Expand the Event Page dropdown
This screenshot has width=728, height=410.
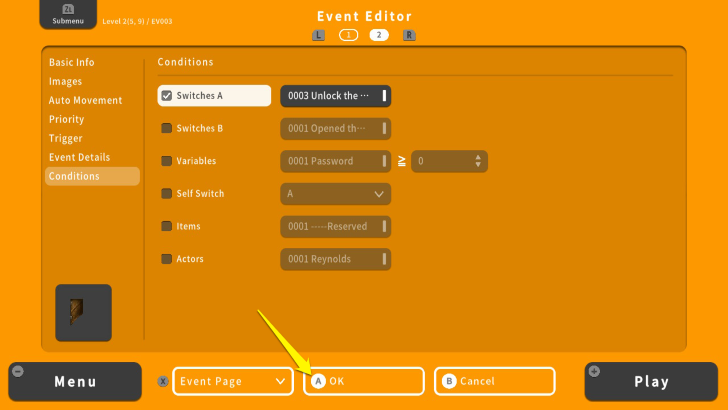tap(233, 381)
